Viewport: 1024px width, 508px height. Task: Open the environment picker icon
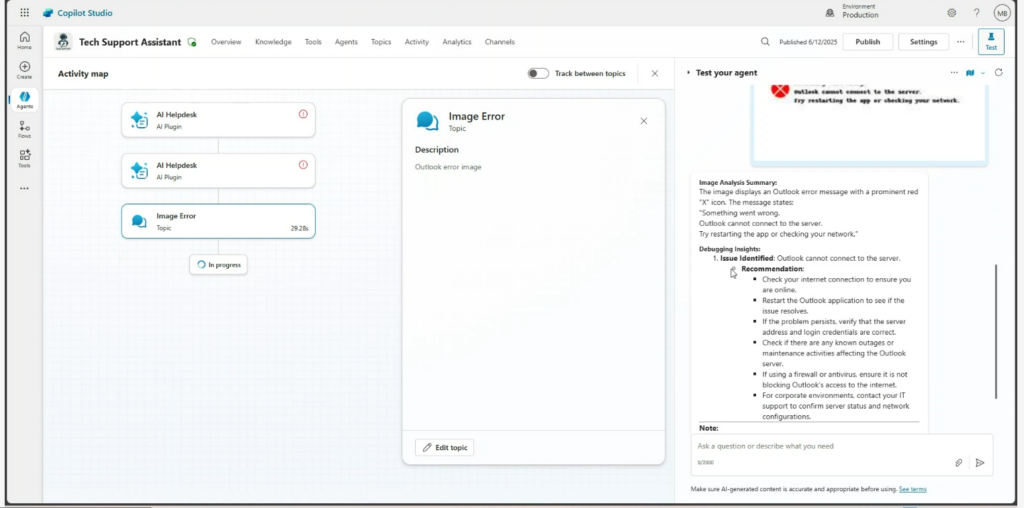(830, 12)
